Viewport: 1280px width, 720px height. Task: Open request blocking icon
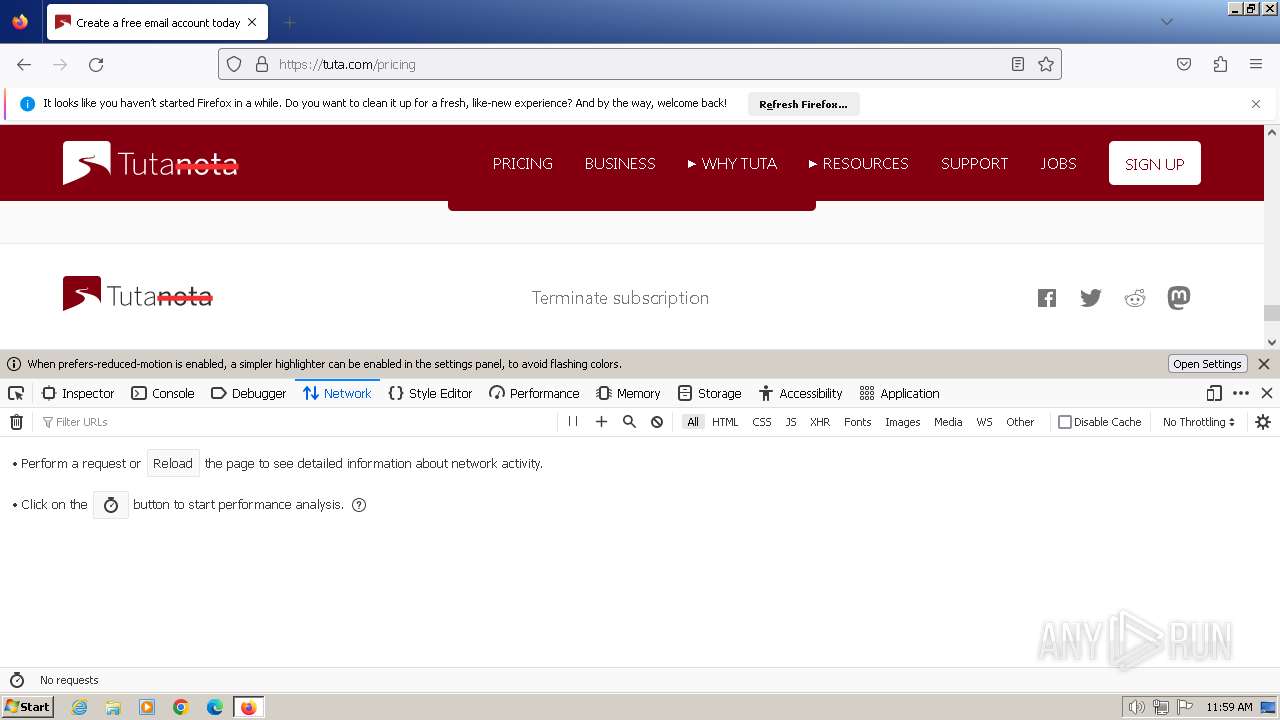pyautogui.click(x=657, y=422)
